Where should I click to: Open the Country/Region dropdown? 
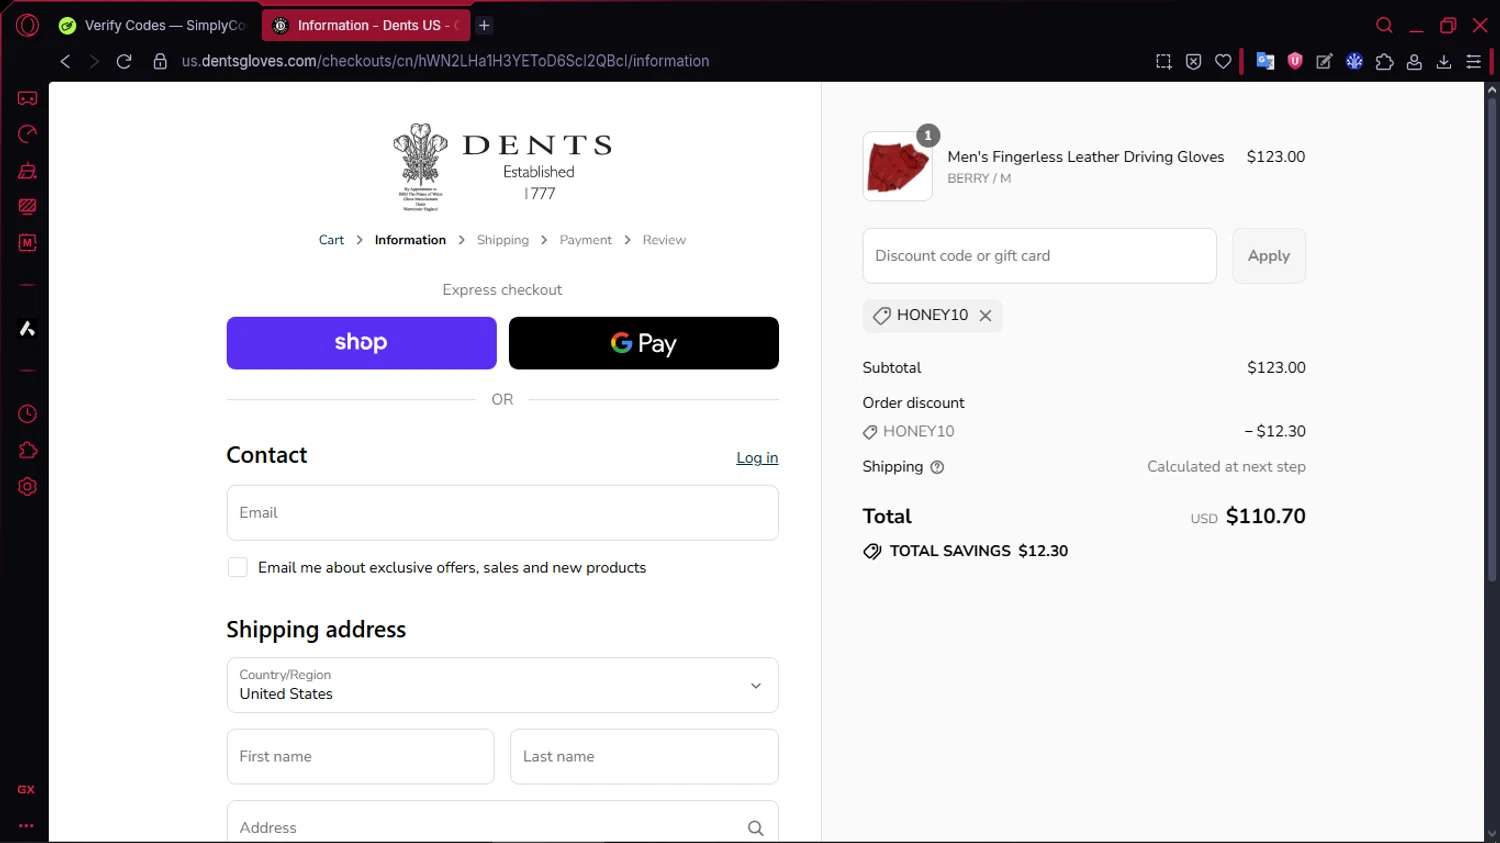[x=502, y=685]
